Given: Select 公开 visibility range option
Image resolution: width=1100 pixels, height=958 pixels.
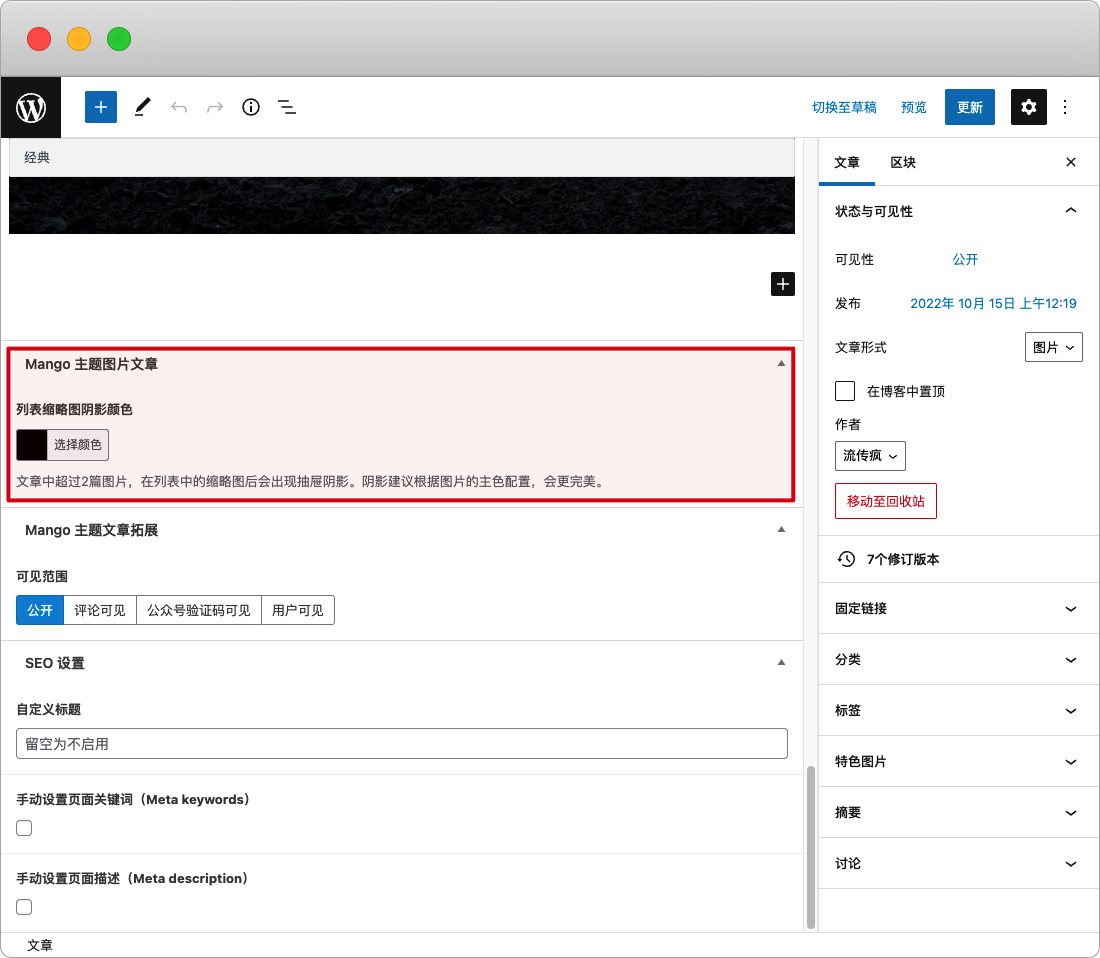Looking at the screenshot, I should [40, 610].
